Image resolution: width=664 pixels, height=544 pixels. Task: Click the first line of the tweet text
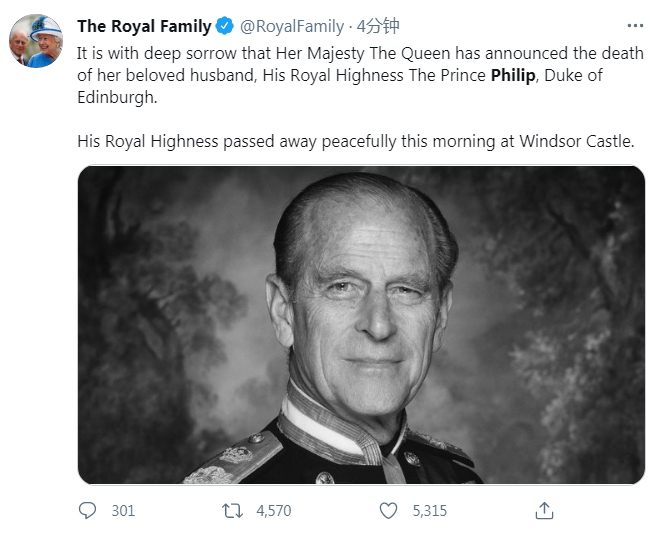pos(360,54)
